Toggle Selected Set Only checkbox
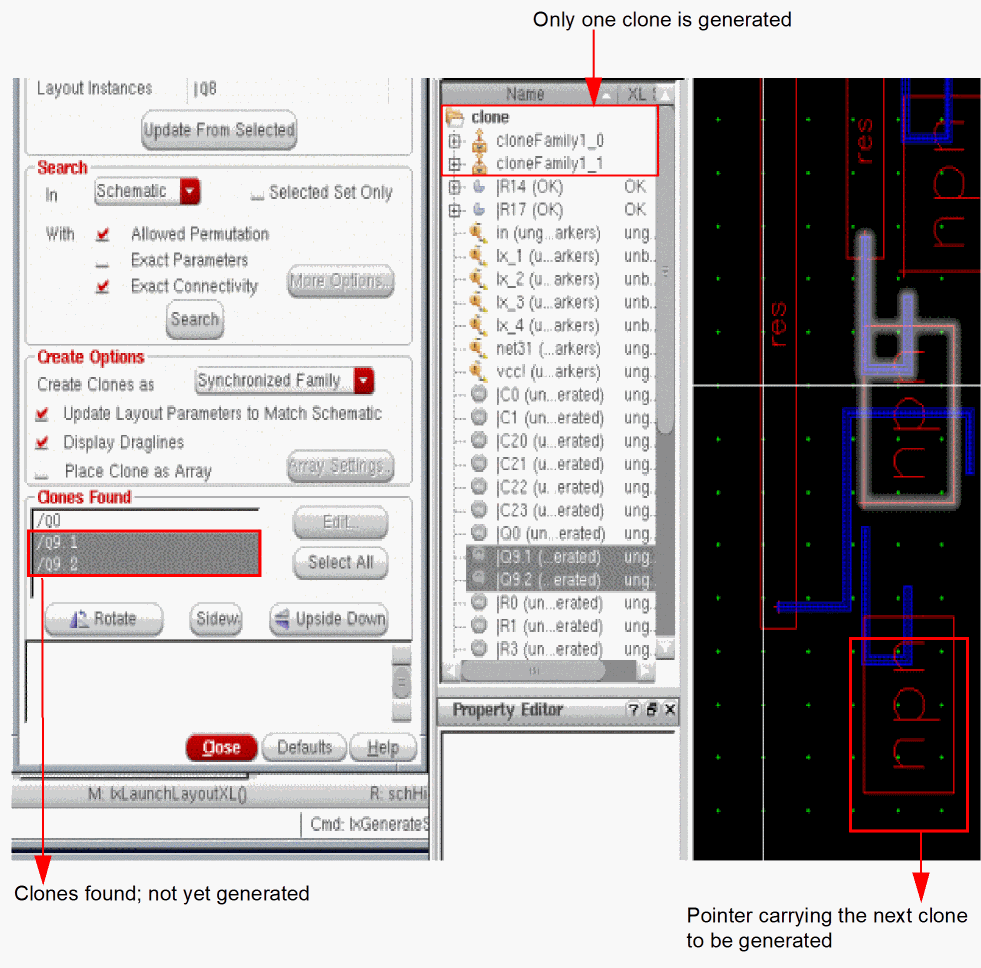The height and width of the screenshot is (968, 981). (x=257, y=195)
